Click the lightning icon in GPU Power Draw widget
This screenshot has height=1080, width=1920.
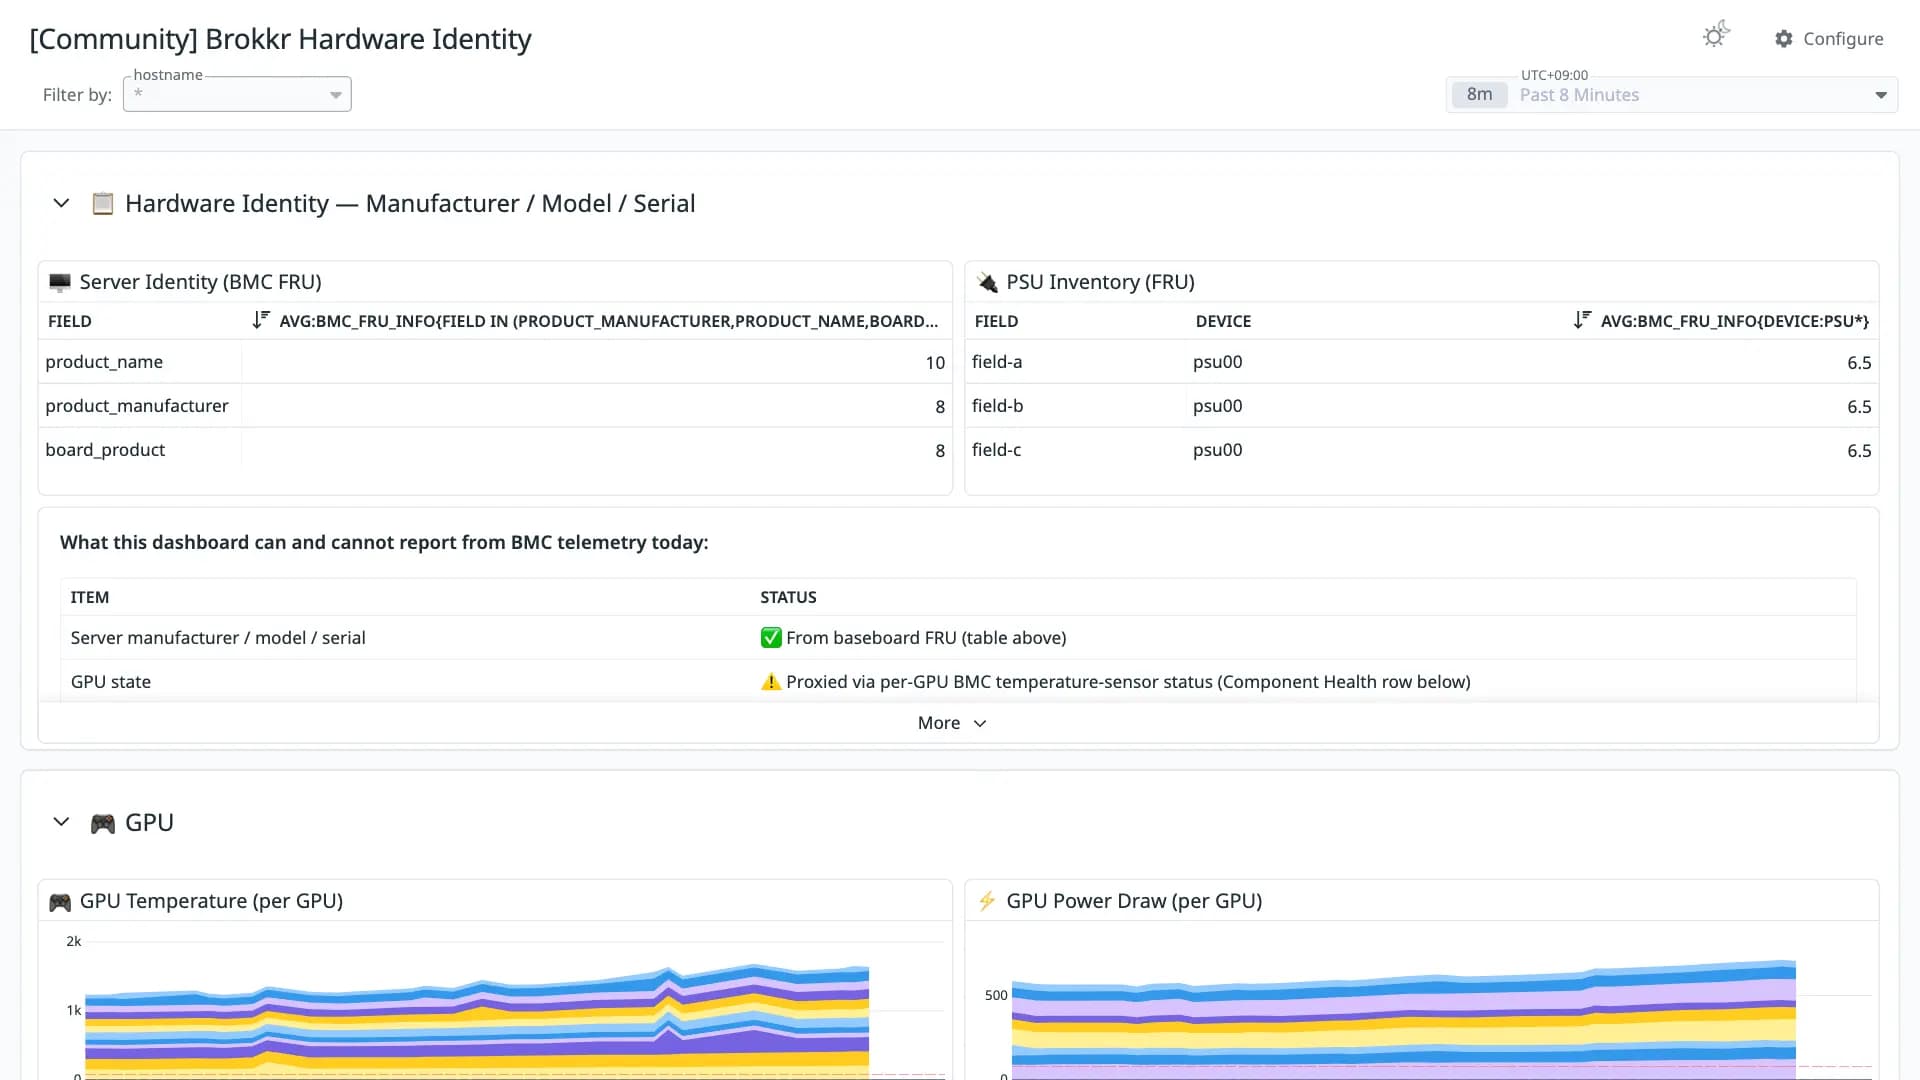(x=987, y=901)
